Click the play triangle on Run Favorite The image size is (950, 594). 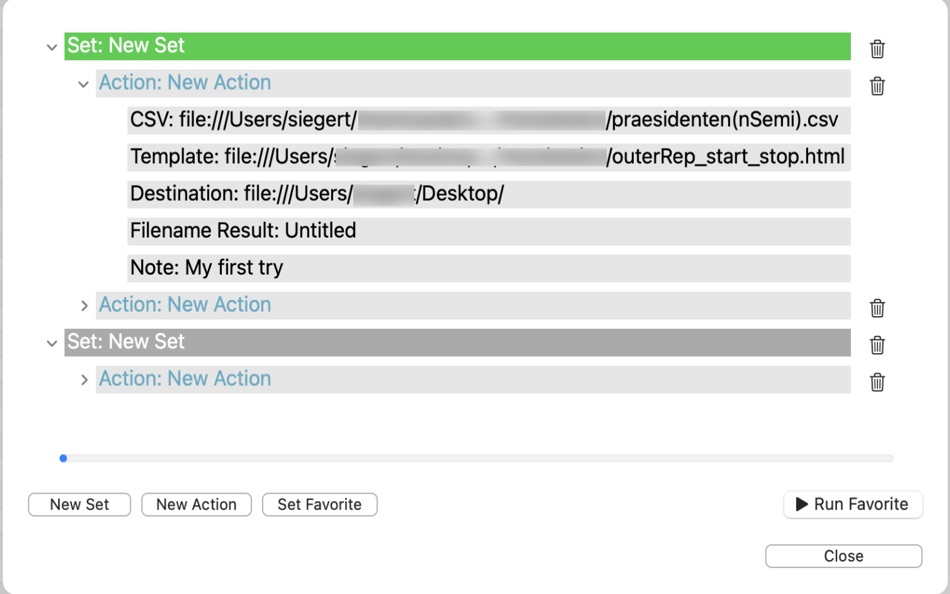(800, 504)
